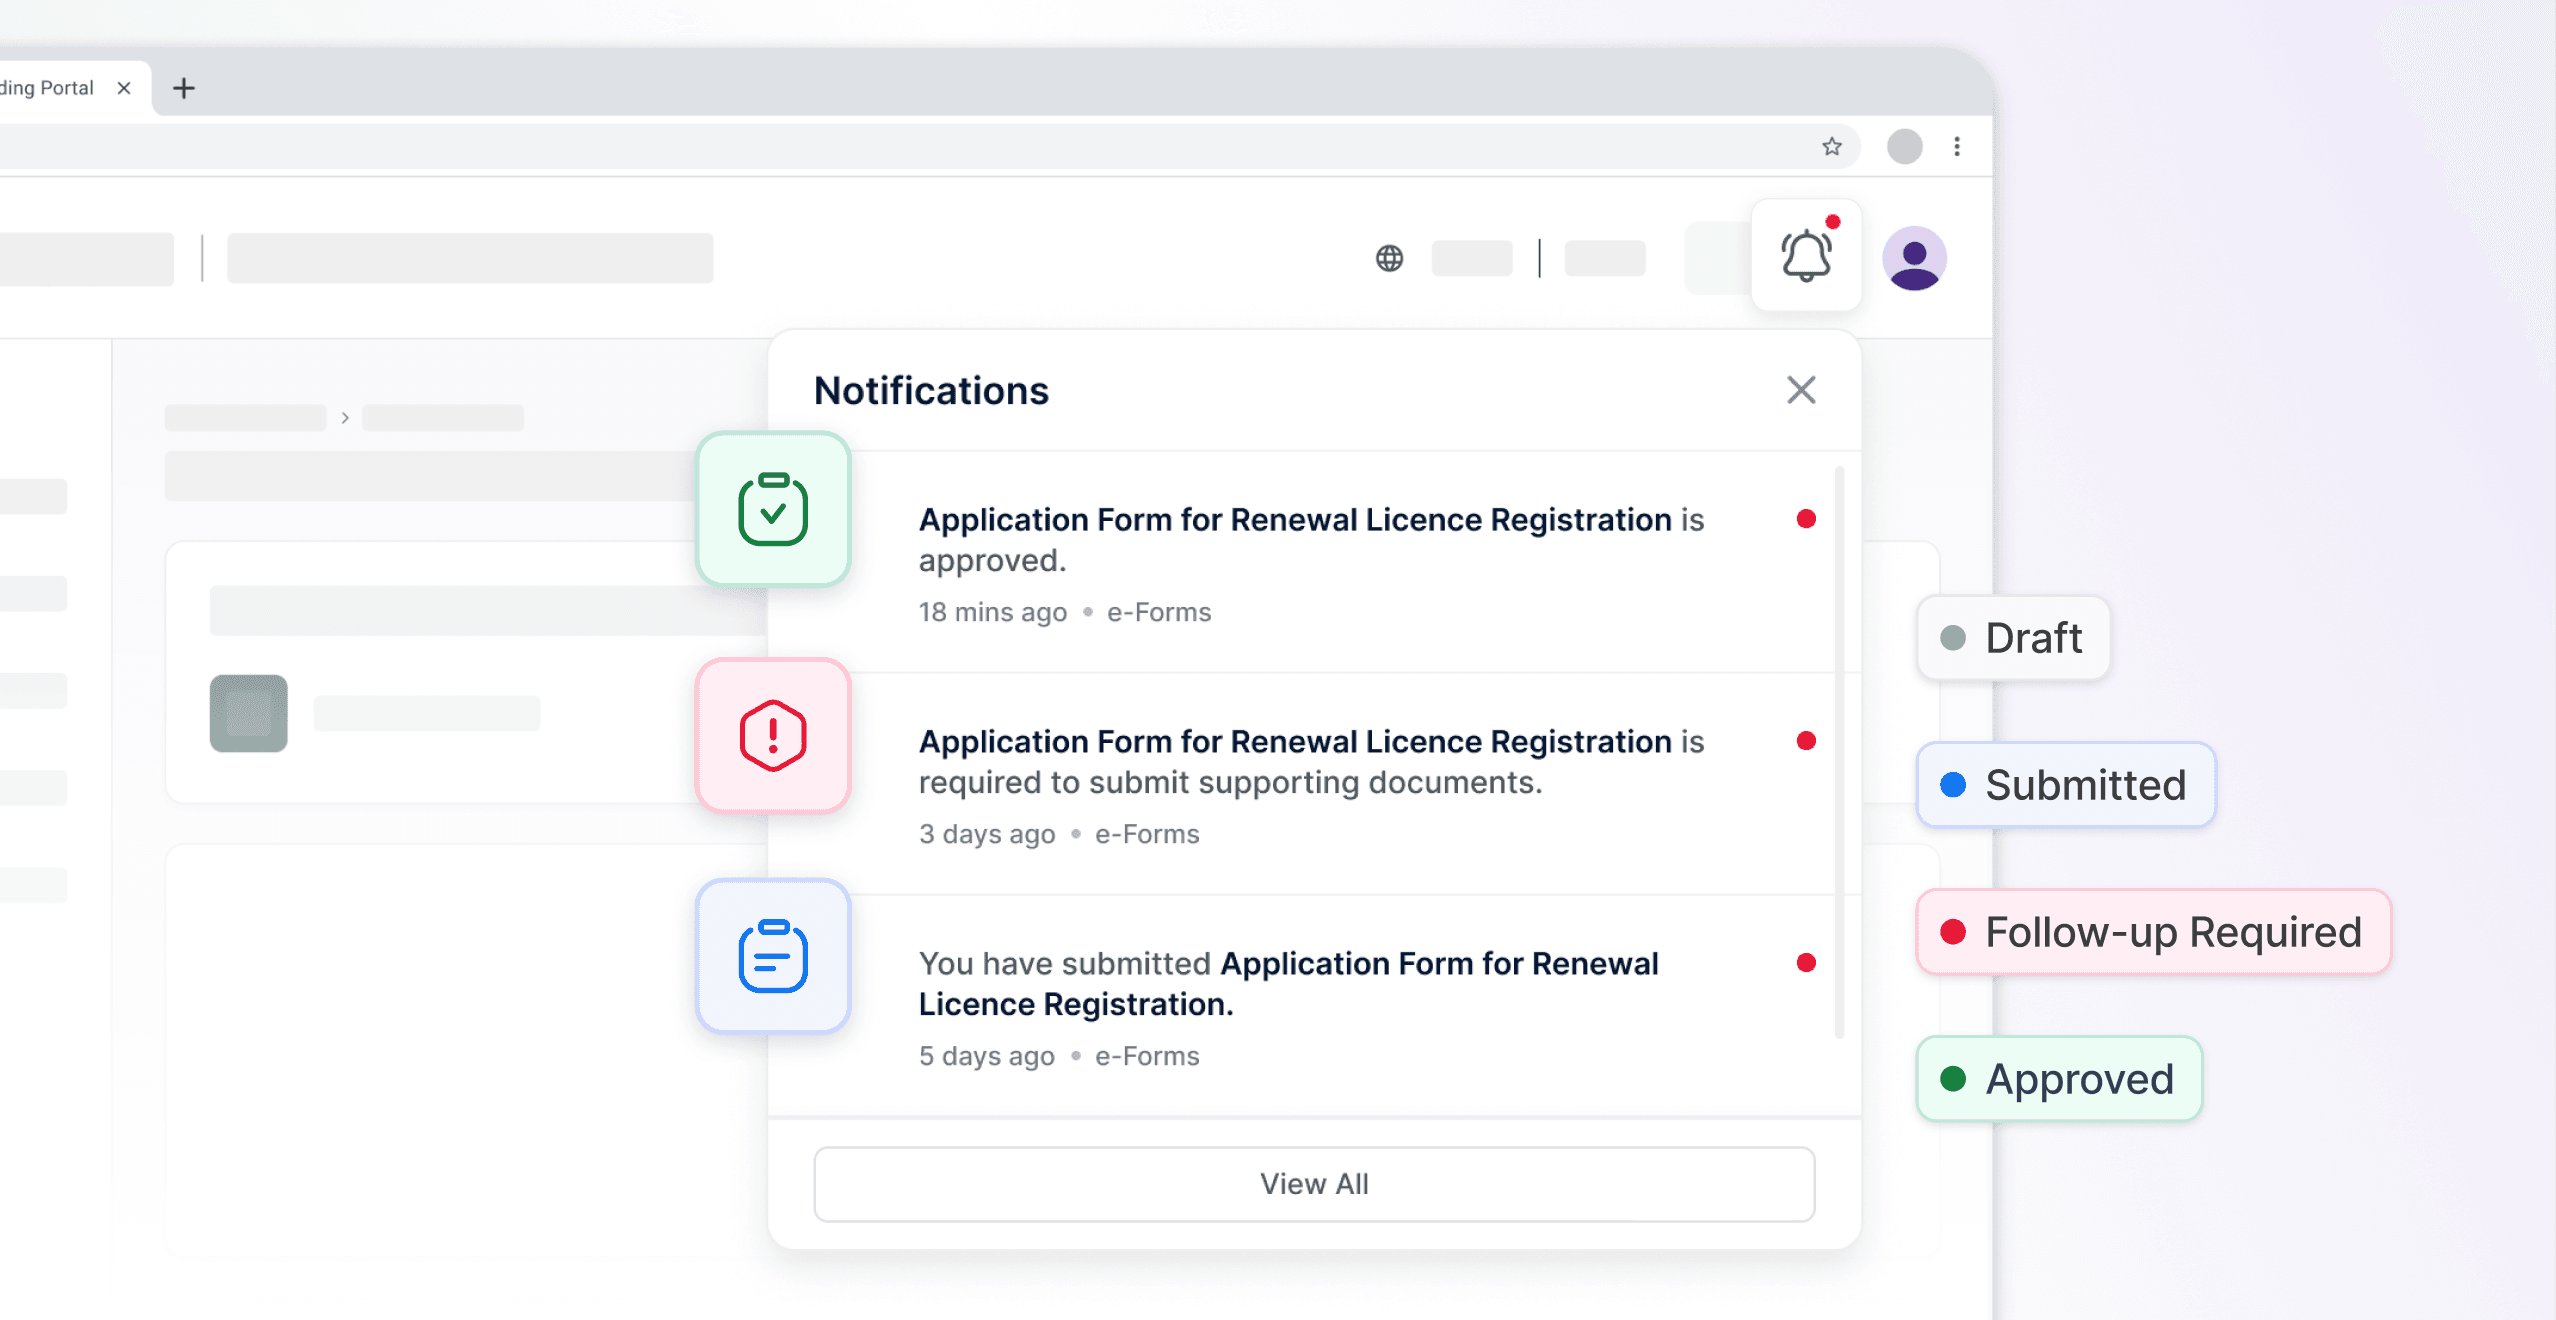
Task: Bookmark page with star icon
Action: (1831, 147)
